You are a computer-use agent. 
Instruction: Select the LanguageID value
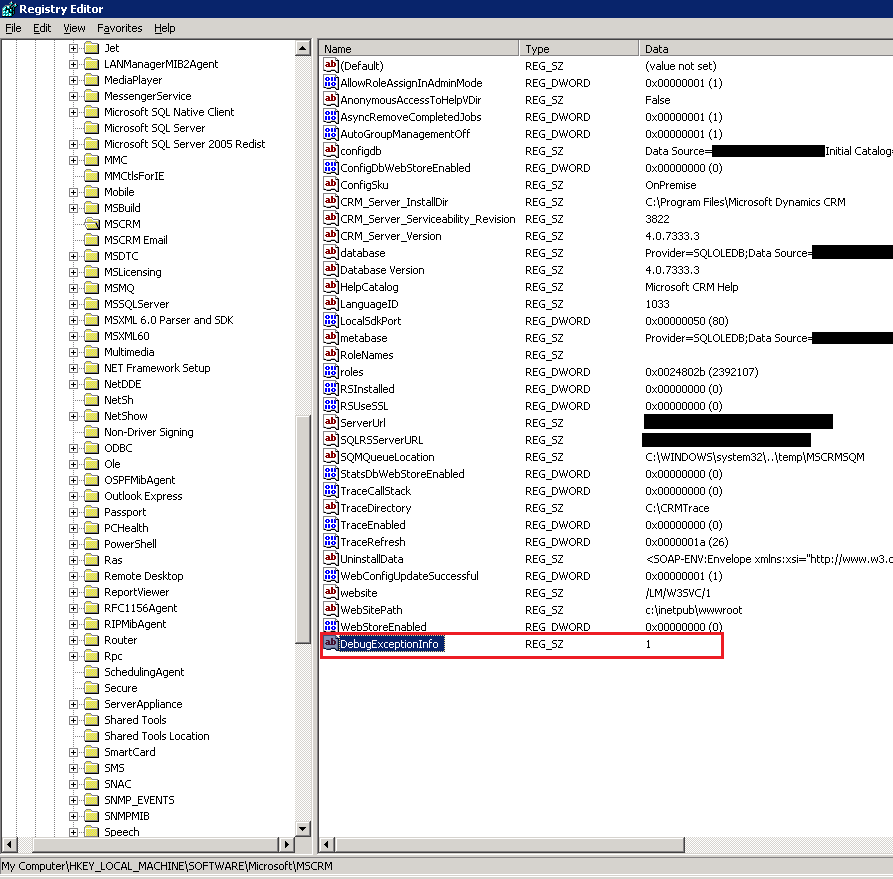pos(369,304)
